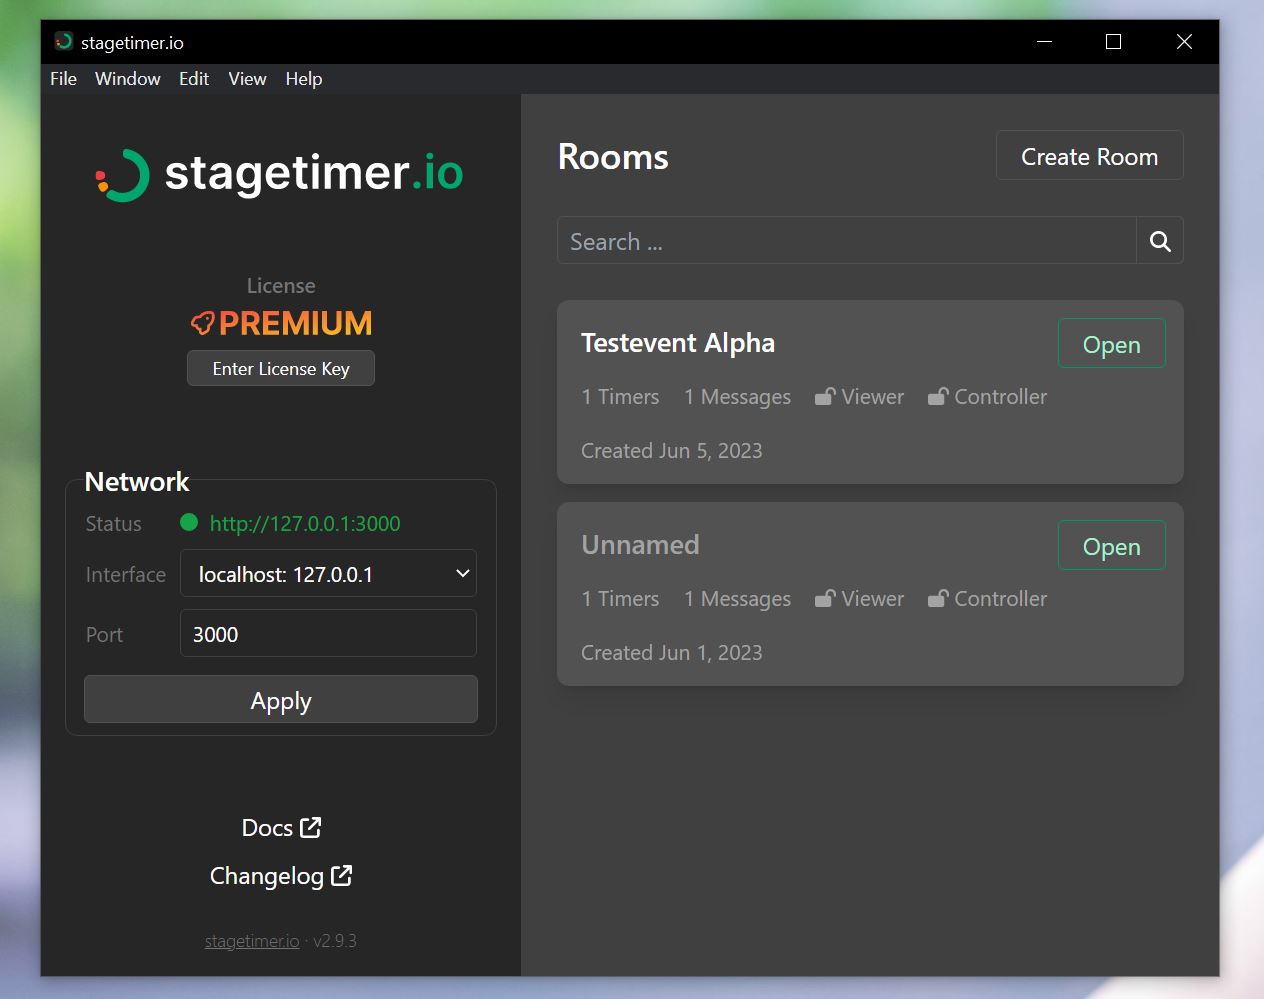Open the View menu
1264x999 pixels.
tap(246, 79)
